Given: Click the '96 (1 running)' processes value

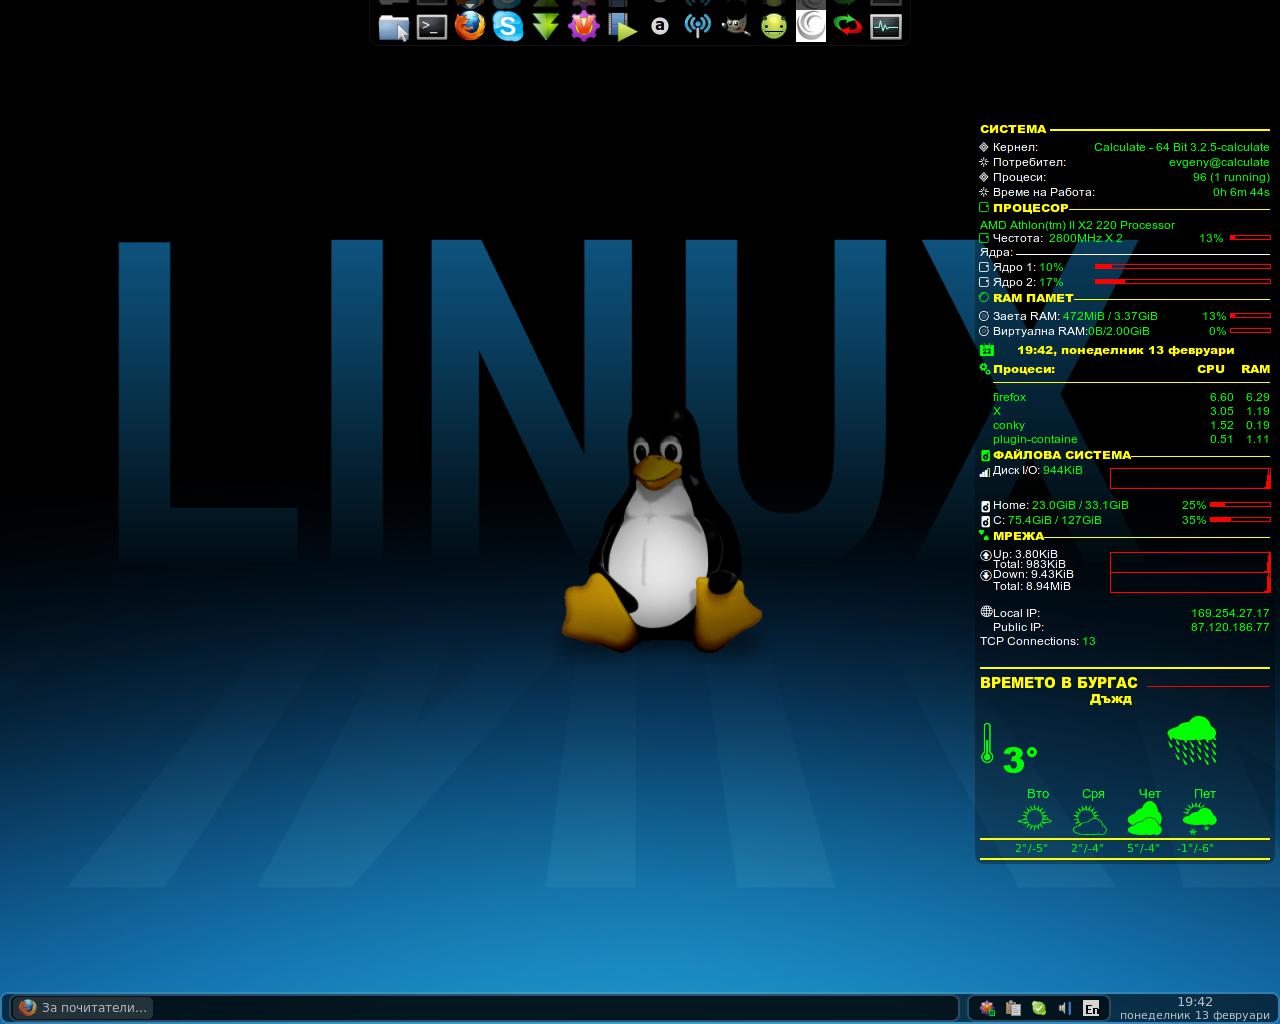Looking at the screenshot, I should (x=1231, y=177).
